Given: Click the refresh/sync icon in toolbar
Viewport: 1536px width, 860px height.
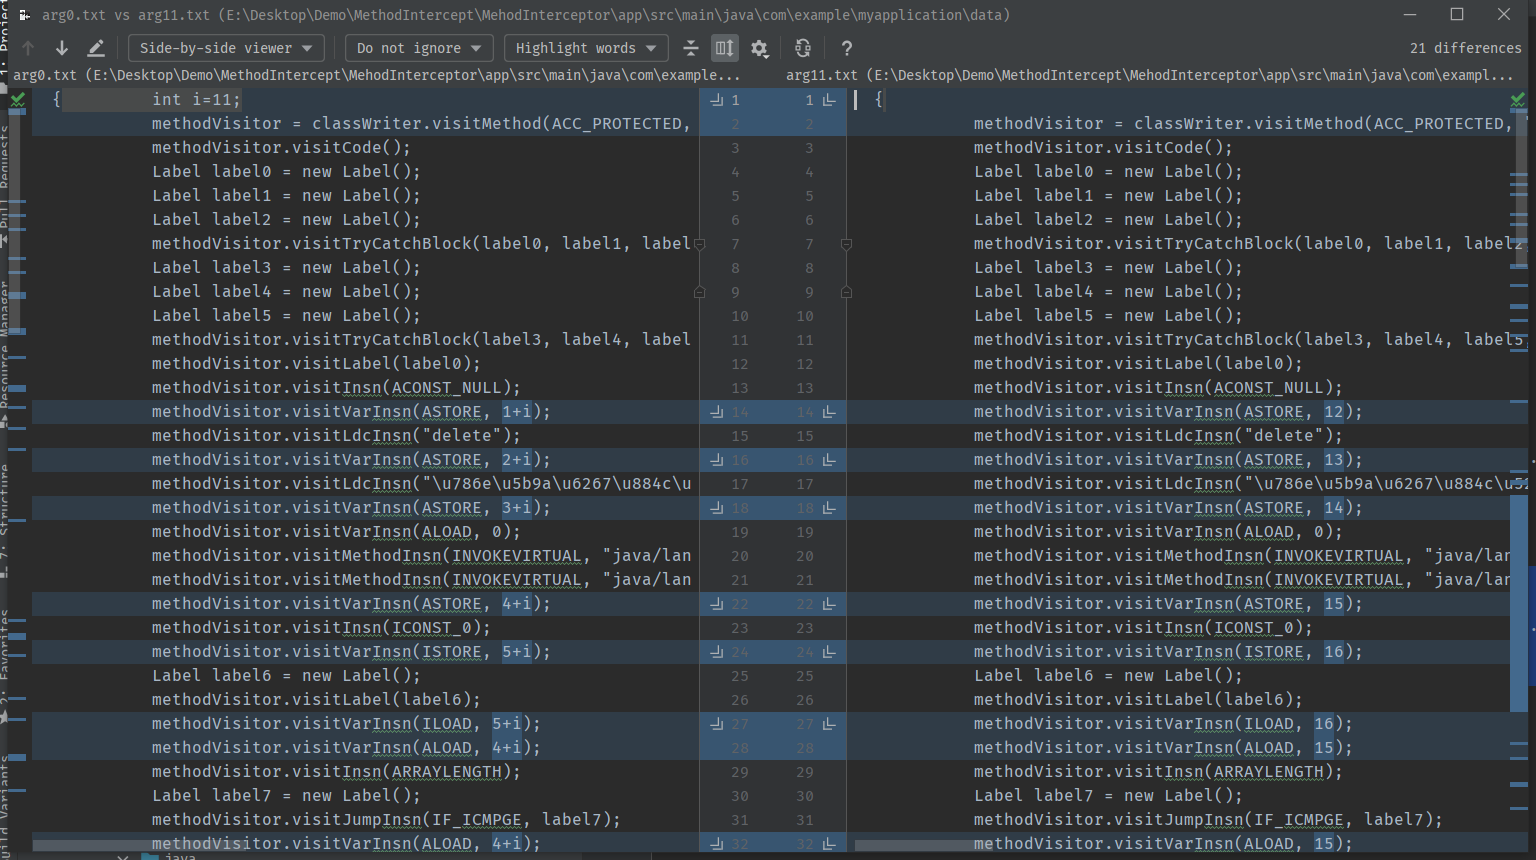Looking at the screenshot, I should (x=802, y=48).
